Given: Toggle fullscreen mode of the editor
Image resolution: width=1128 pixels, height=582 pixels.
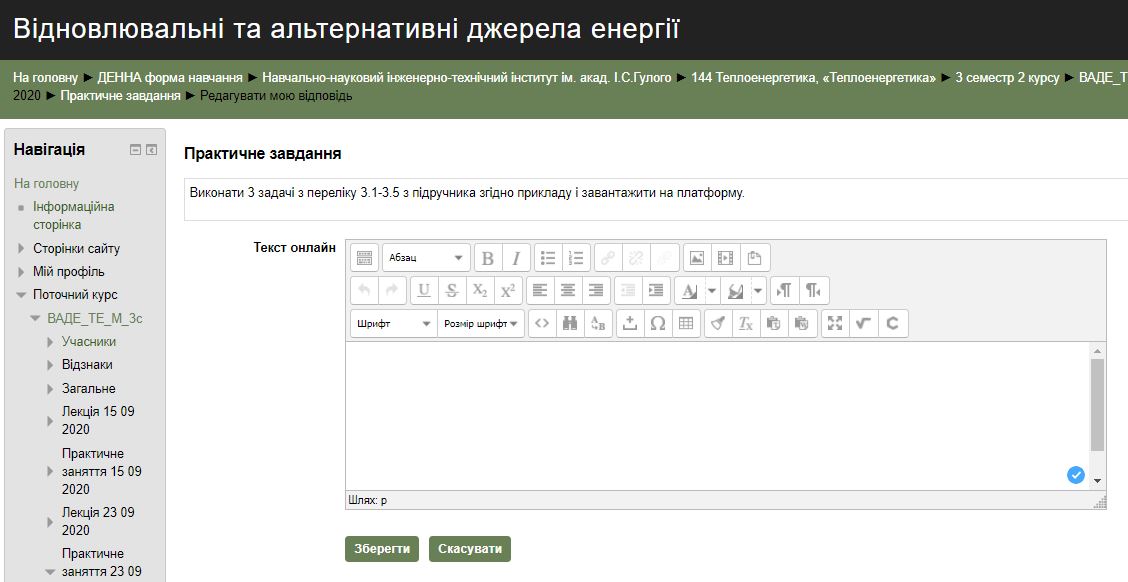Looking at the screenshot, I should [x=835, y=323].
